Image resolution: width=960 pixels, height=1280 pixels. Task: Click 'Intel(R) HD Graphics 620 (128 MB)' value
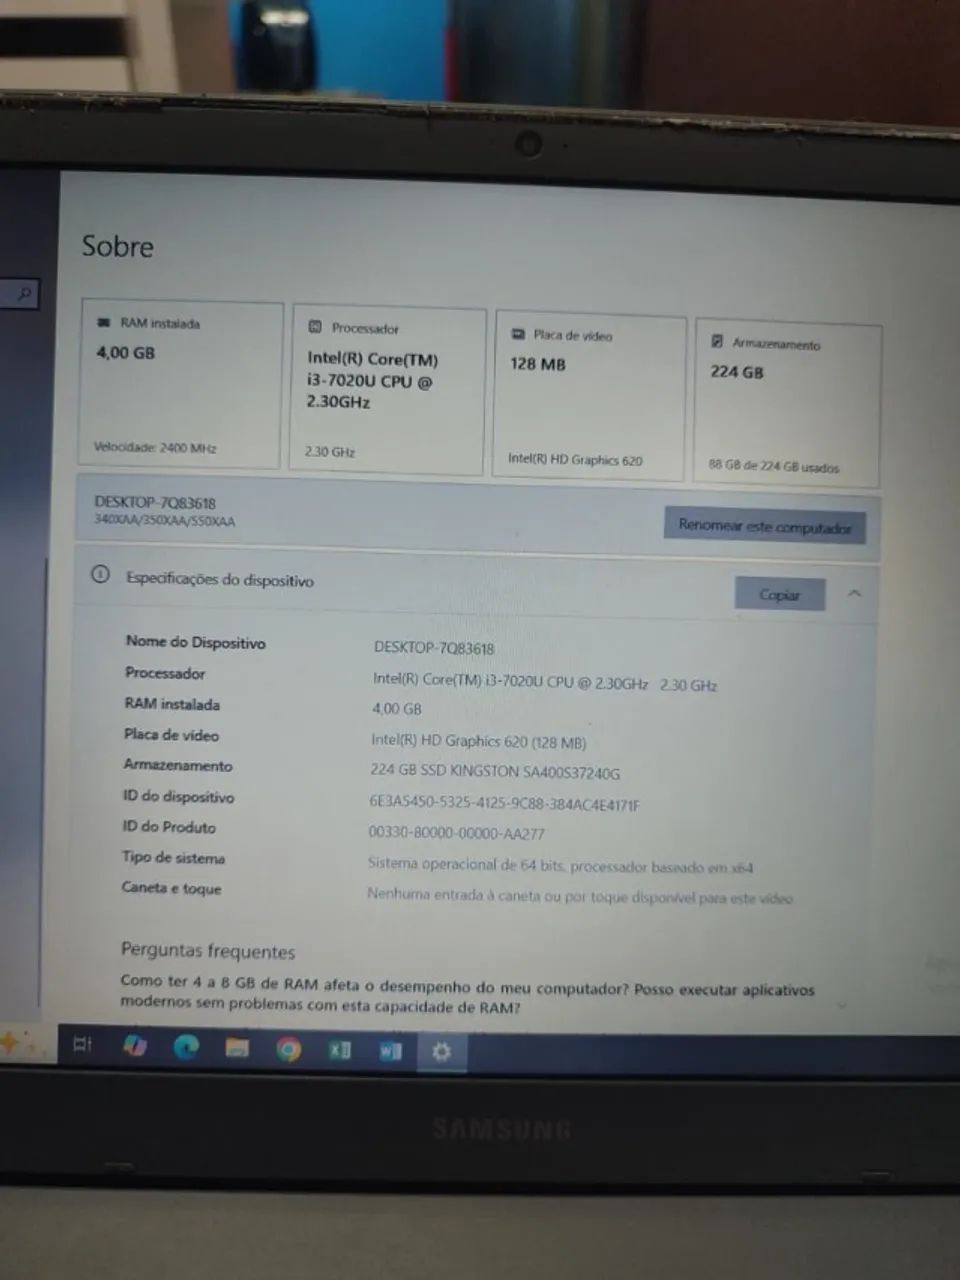pyautogui.click(x=479, y=741)
